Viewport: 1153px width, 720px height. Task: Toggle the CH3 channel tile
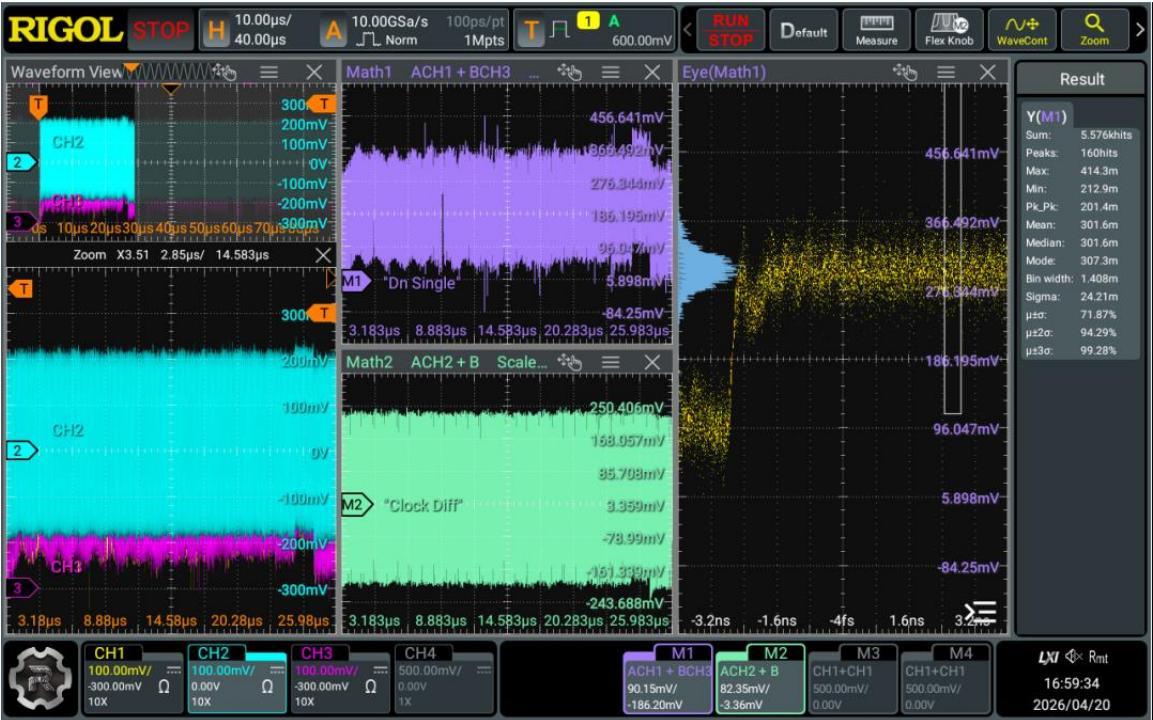pos(340,678)
